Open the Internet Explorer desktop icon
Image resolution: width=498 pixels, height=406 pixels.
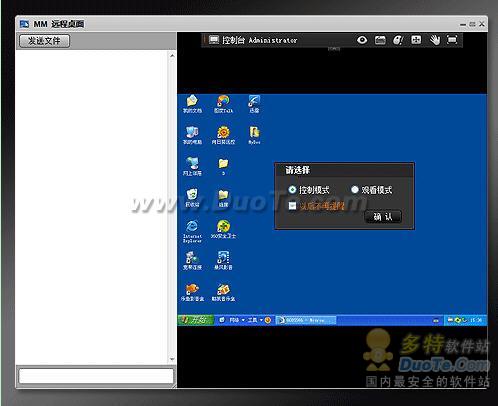[192, 231]
